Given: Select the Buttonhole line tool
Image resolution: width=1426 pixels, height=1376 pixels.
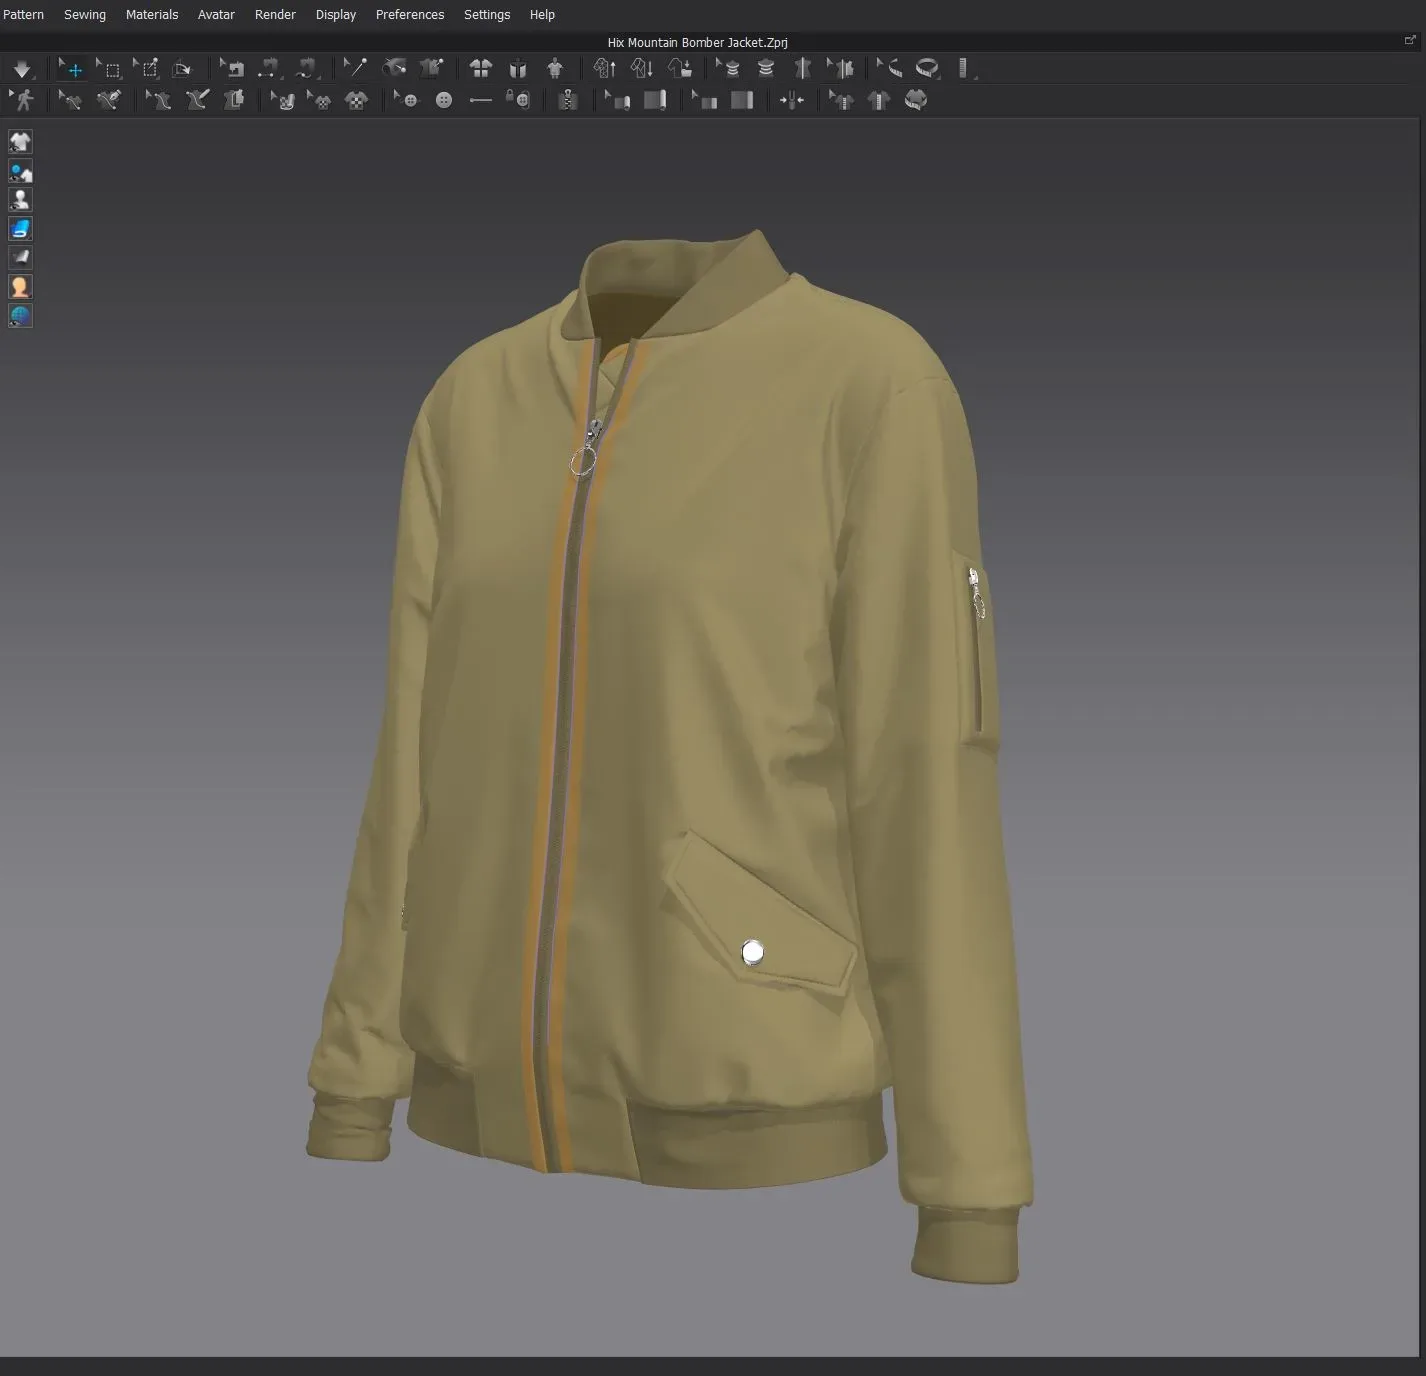Looking at the screenshot, I should point(481,100).
